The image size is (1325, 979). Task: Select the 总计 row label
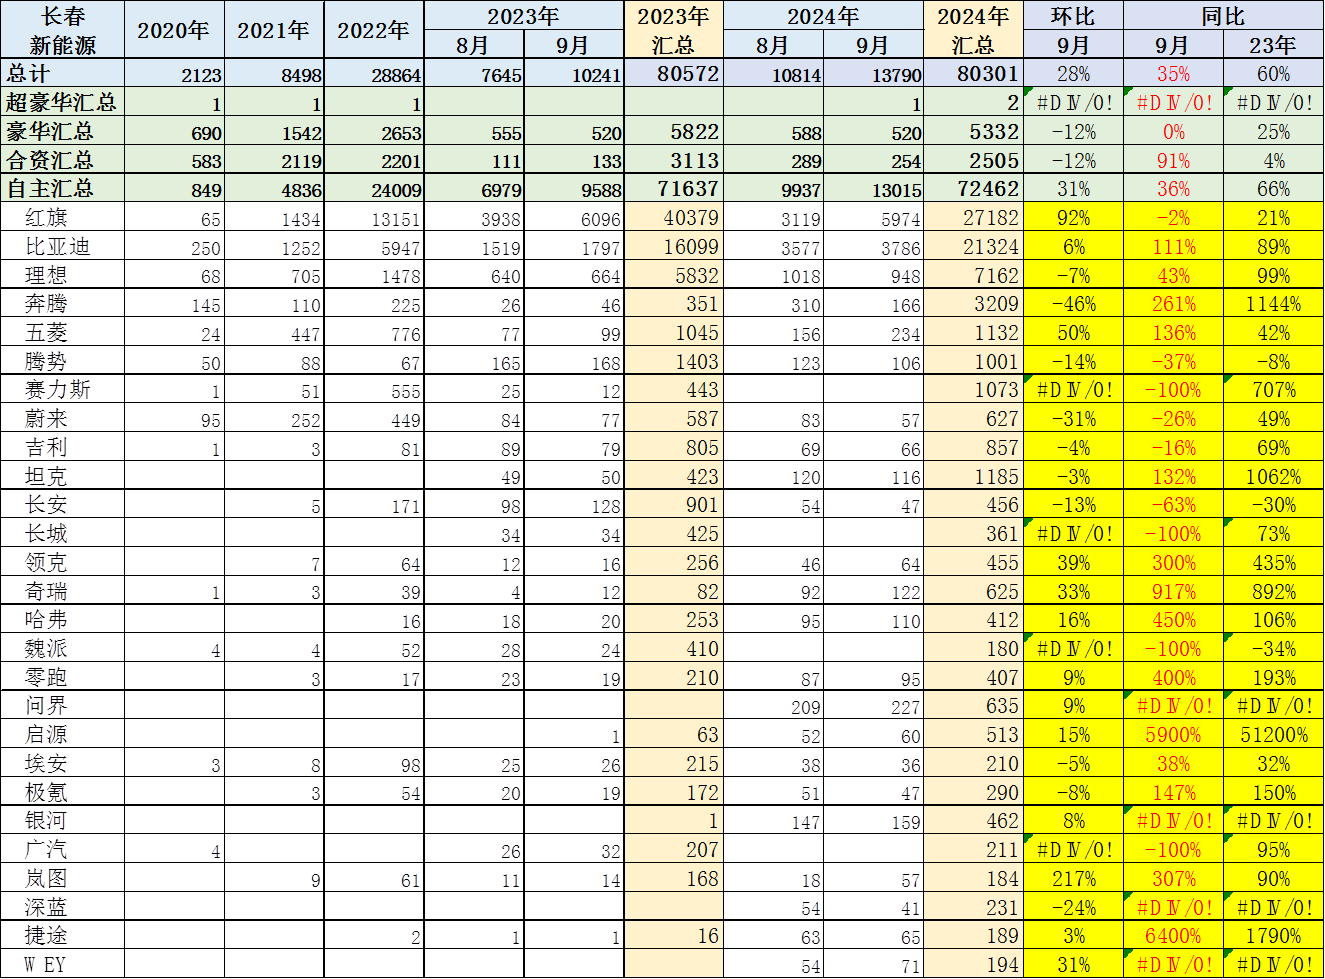point(62,74)
